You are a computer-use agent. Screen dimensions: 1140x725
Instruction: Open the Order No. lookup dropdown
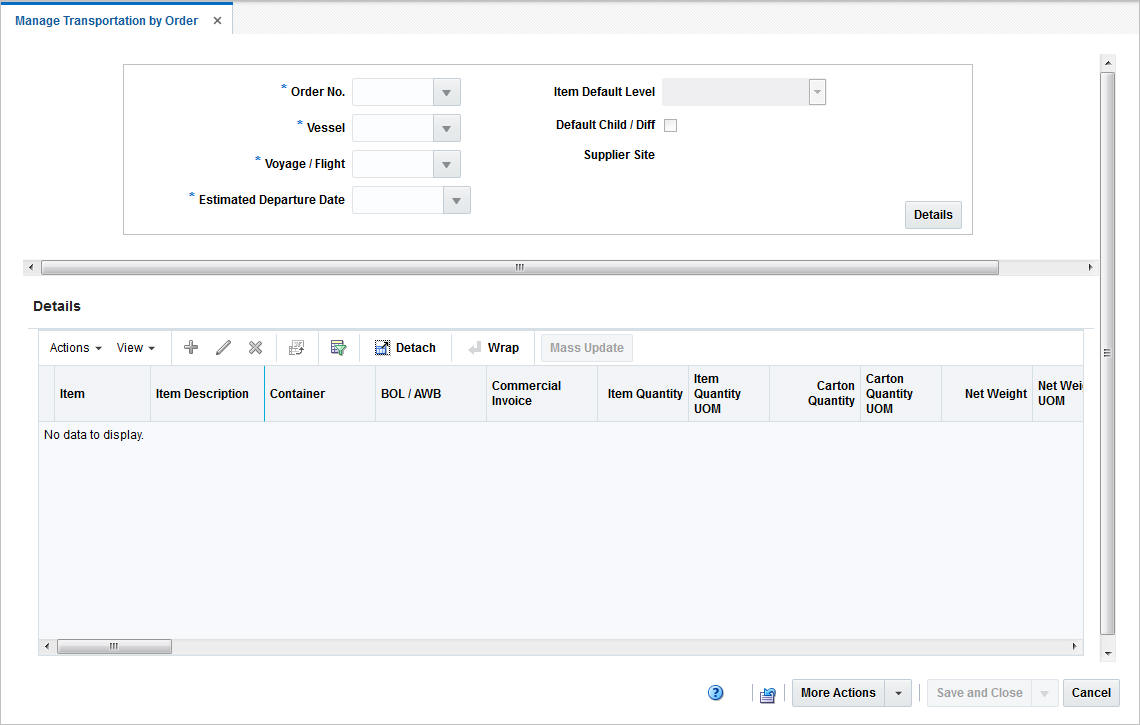coord(446,91)
